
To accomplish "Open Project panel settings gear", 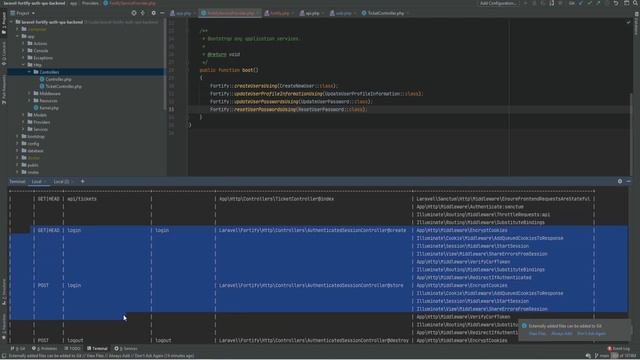I will pyautogui.click(x=153, y=13).
